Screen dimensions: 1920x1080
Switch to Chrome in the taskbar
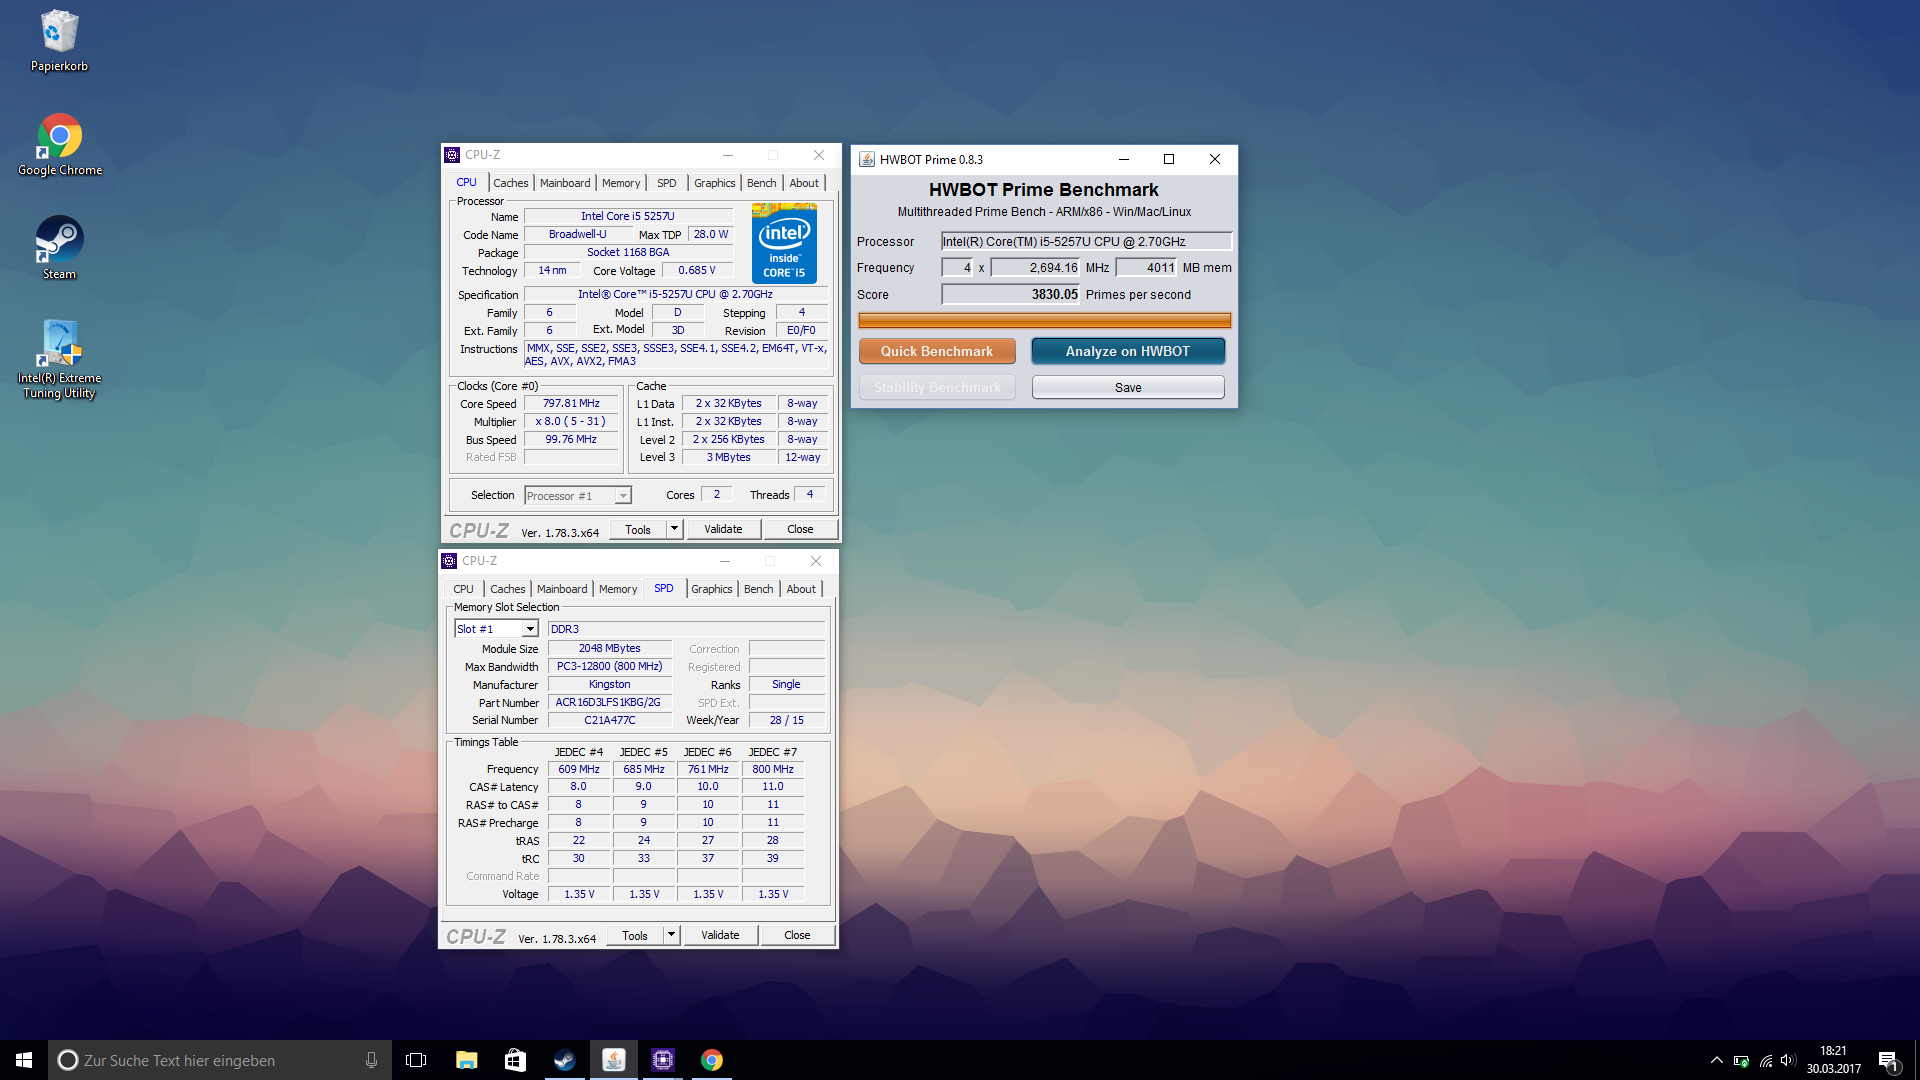coord(711,1060)
